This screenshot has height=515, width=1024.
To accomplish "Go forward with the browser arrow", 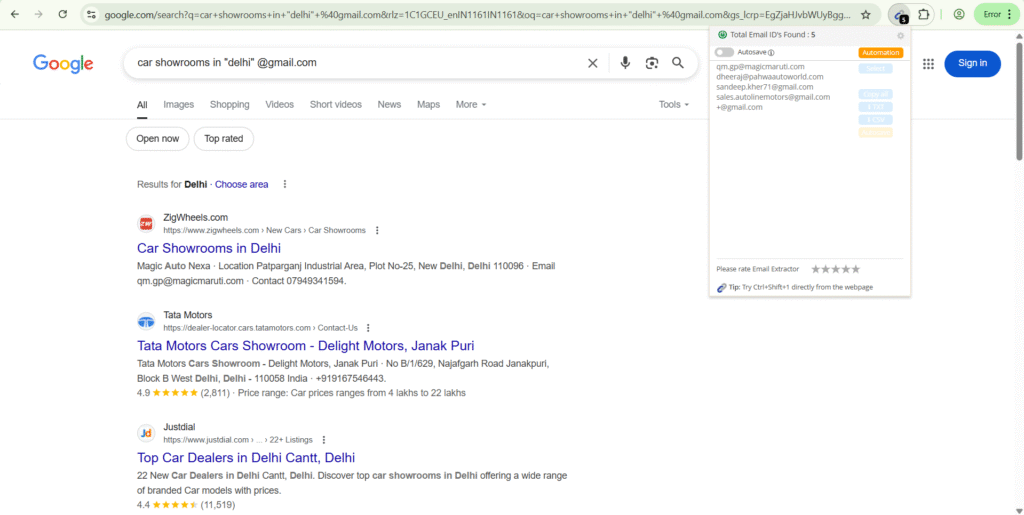I will (x=39, y=14).
